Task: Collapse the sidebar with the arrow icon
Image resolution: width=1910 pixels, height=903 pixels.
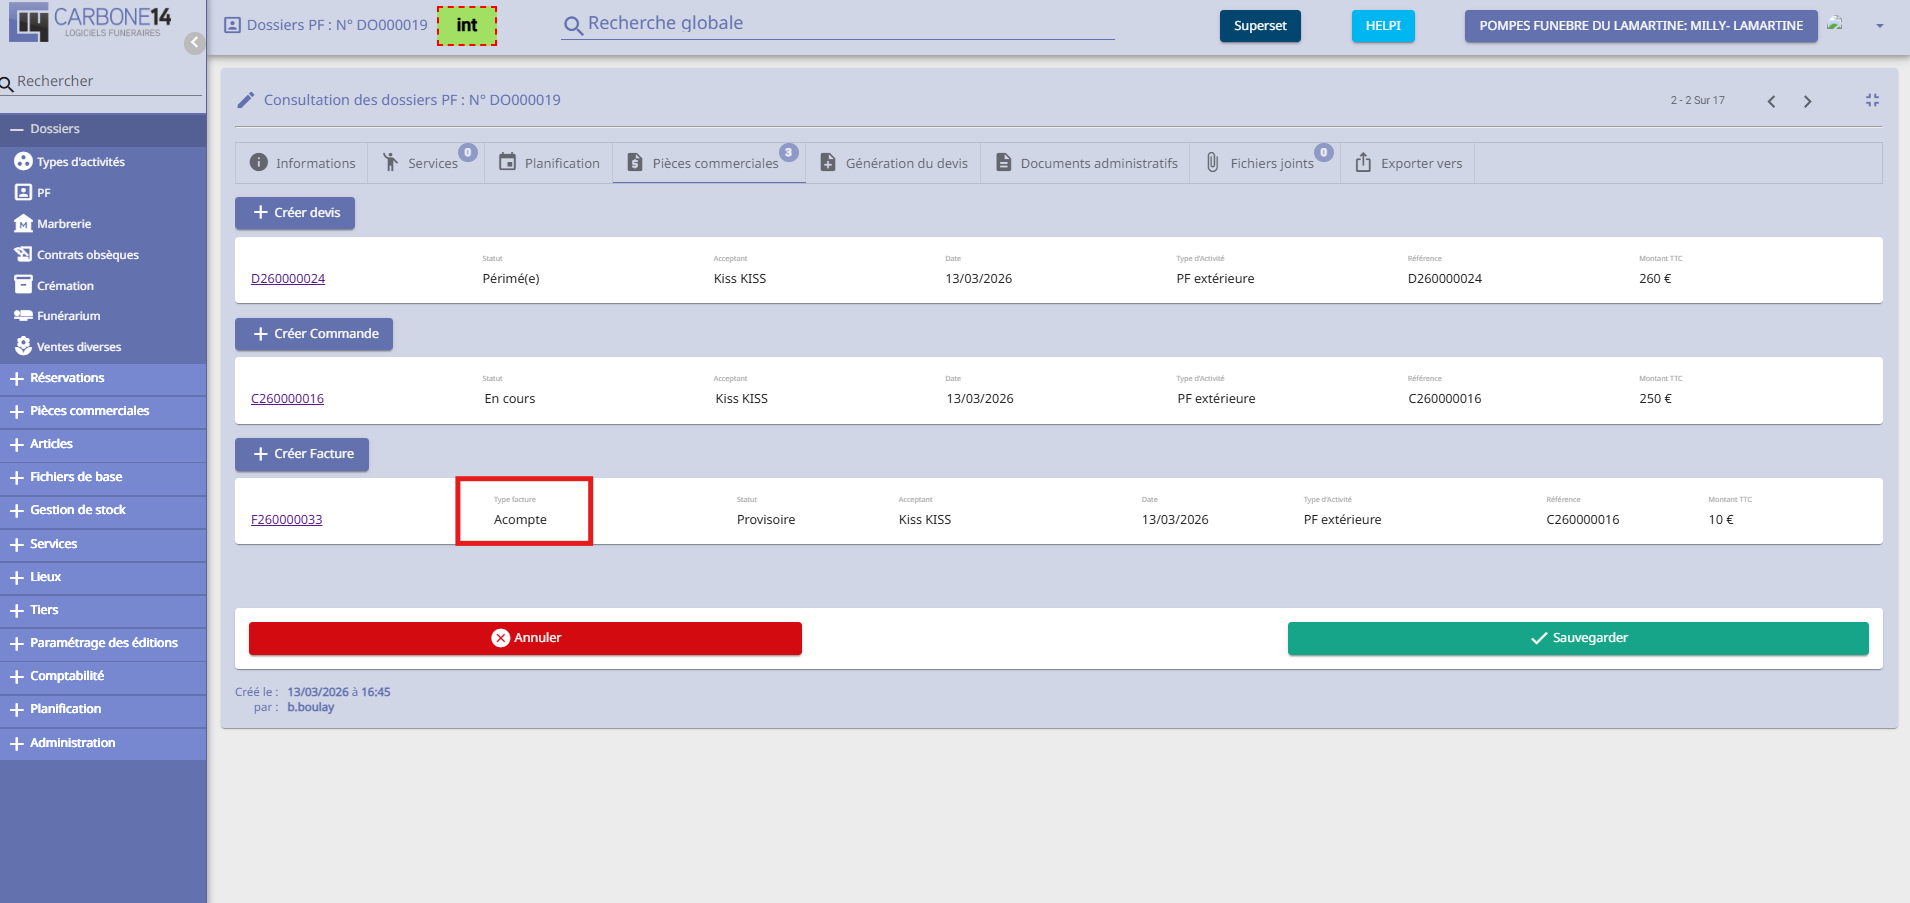Action: coord(194,43)
